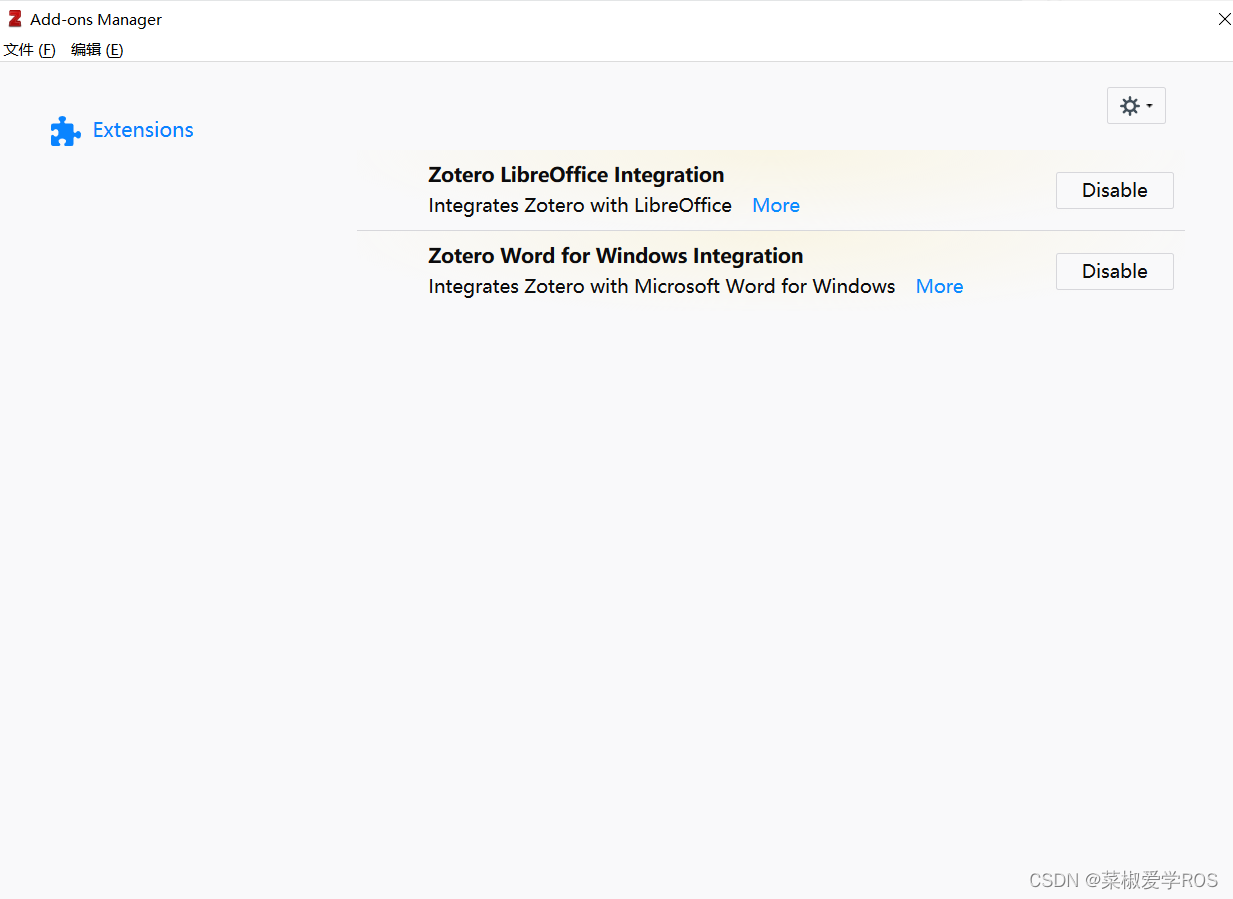1233x899 pixels.
Task: Click the Zotero logo in title bar
Action: pyautogui.click(x=15, y=19)
